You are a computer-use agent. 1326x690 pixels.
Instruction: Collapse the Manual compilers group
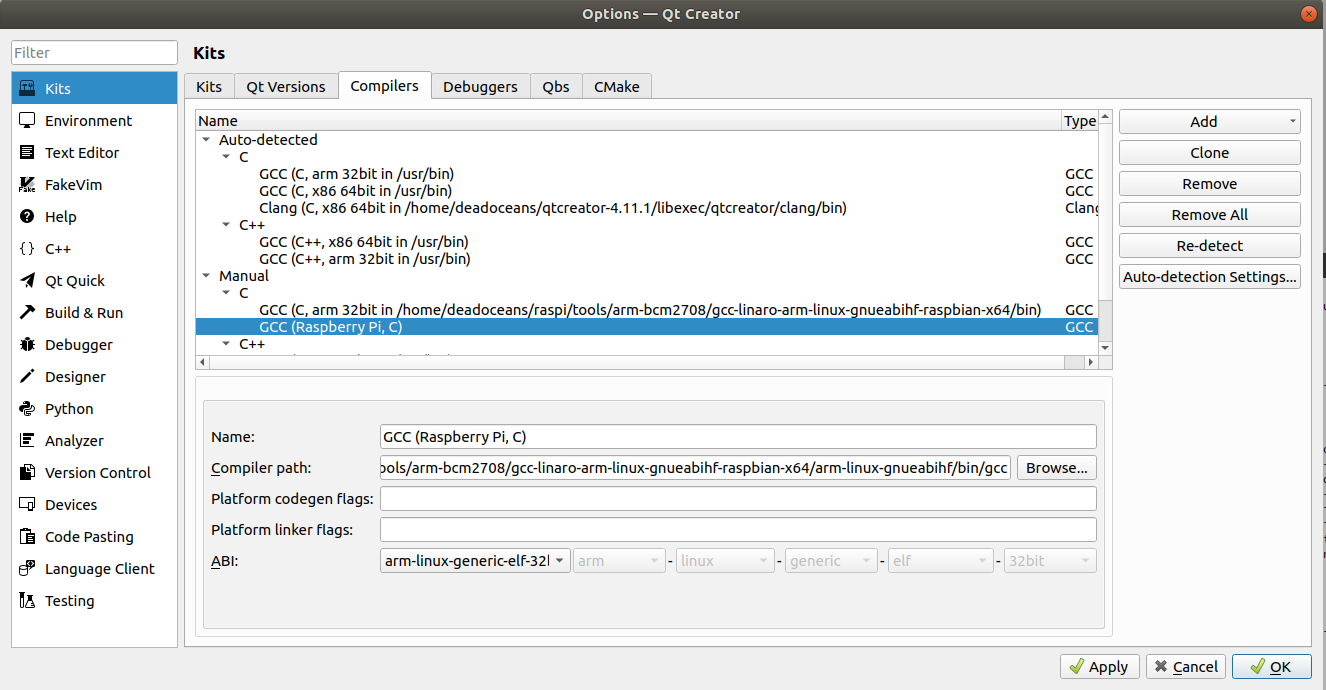(x=207, y=276)
